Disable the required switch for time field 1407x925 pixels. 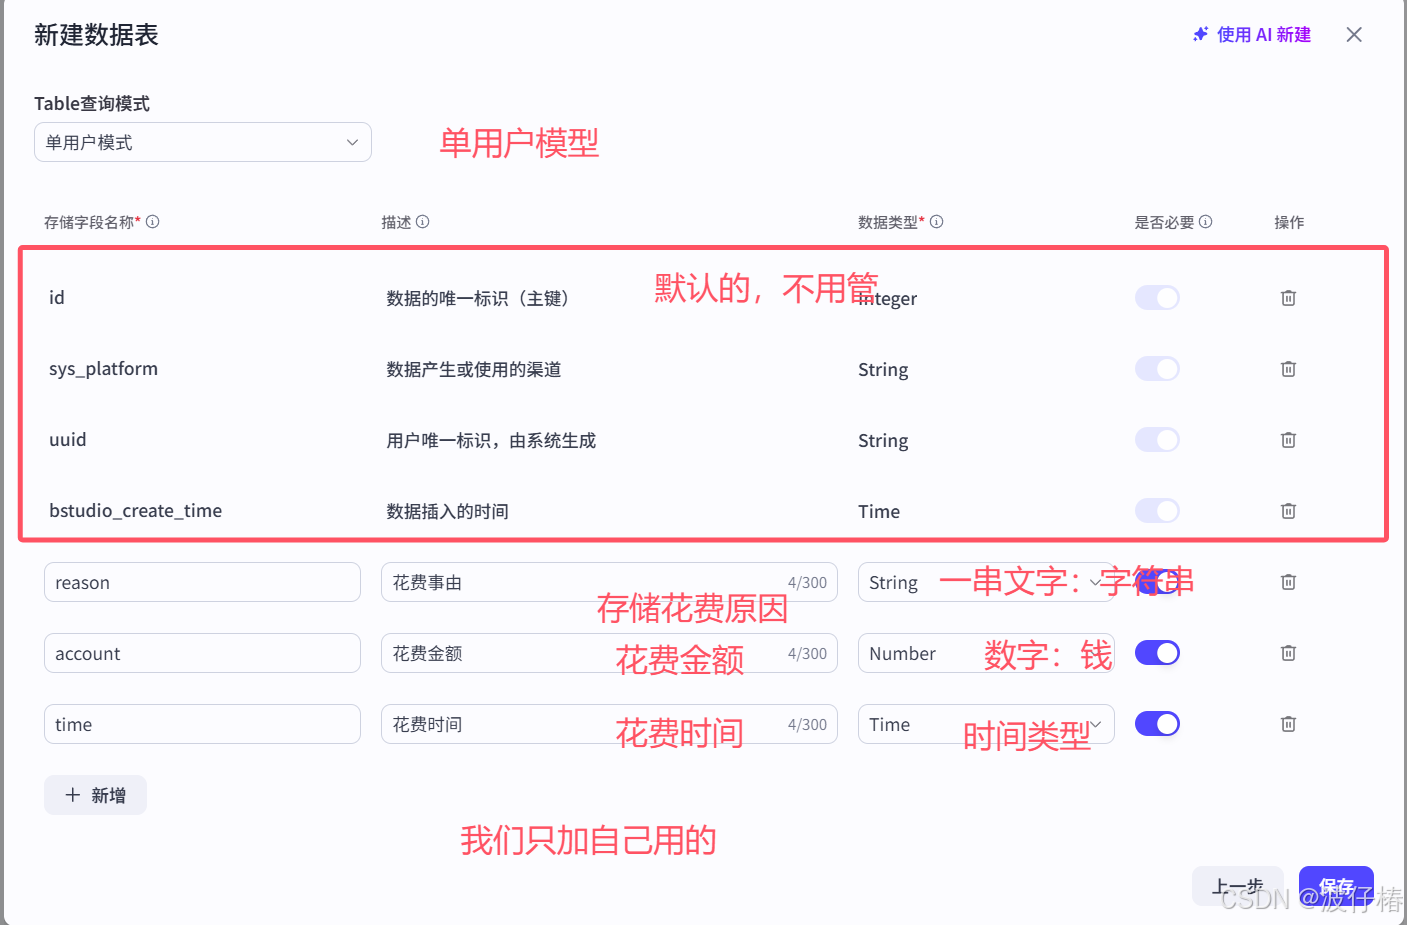(1157, 723)
